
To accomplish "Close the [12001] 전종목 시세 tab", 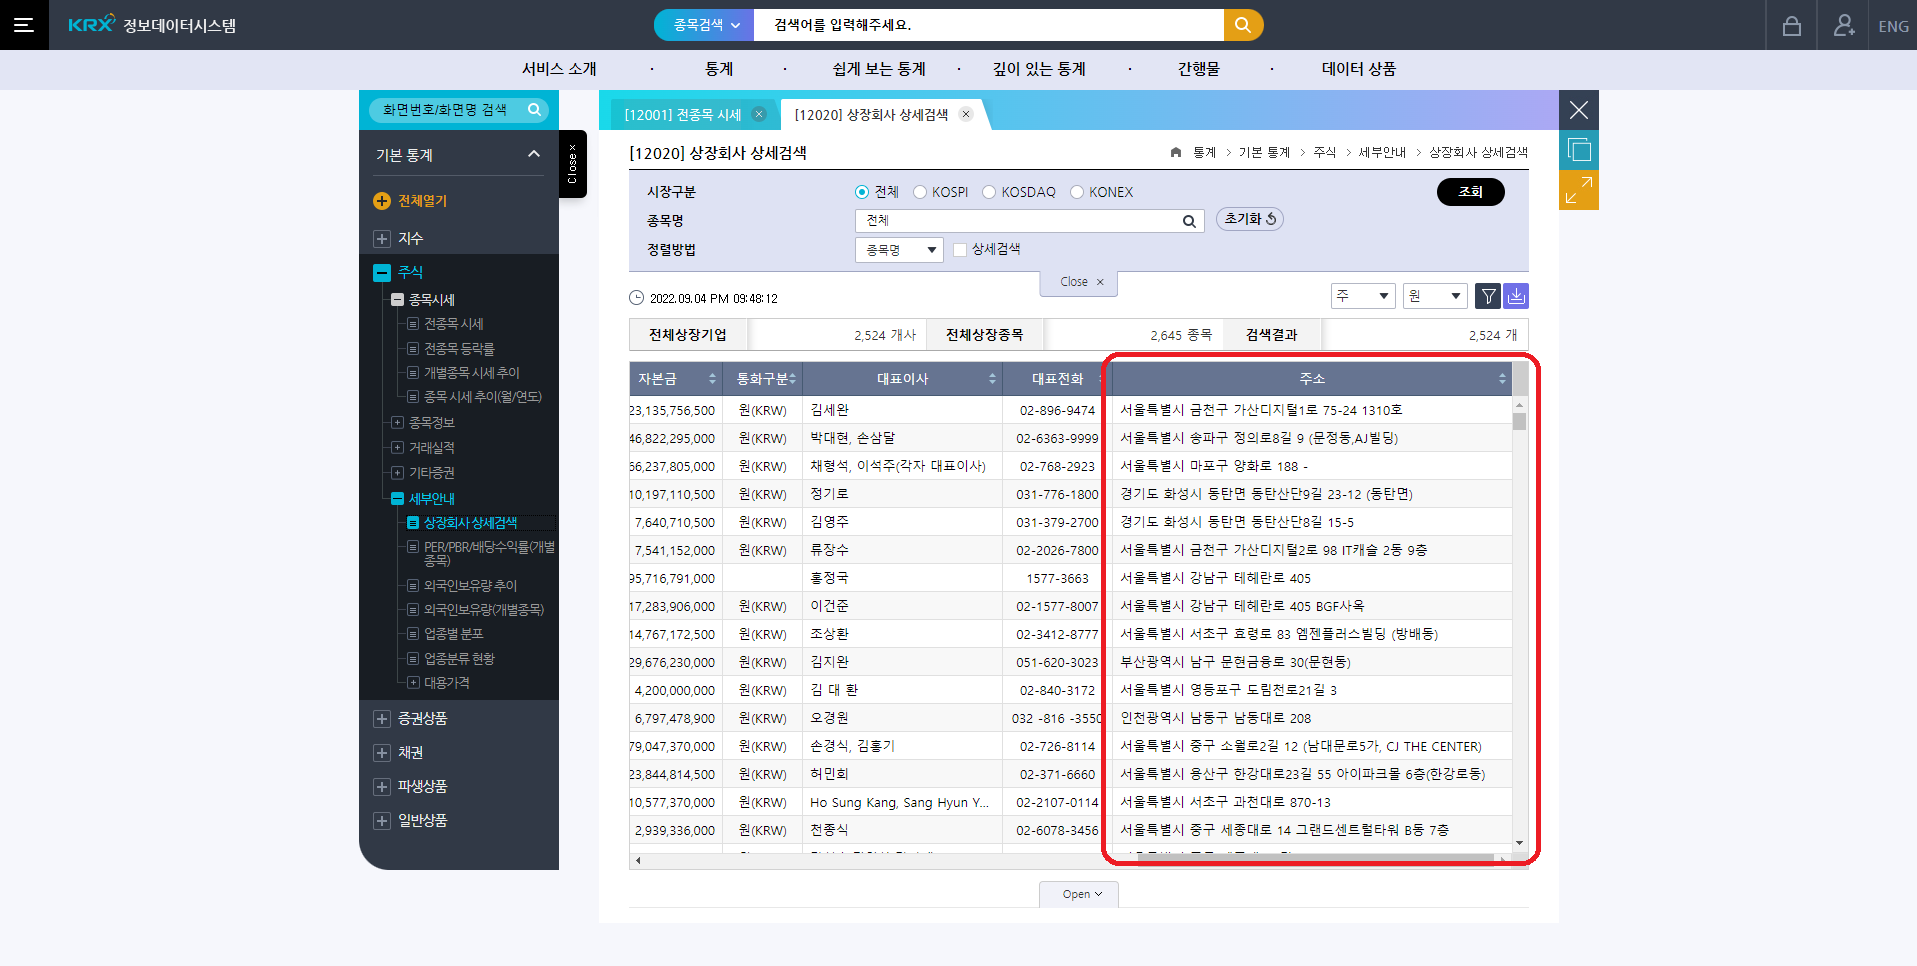I will pyautogui.click(x=759, y=114).
